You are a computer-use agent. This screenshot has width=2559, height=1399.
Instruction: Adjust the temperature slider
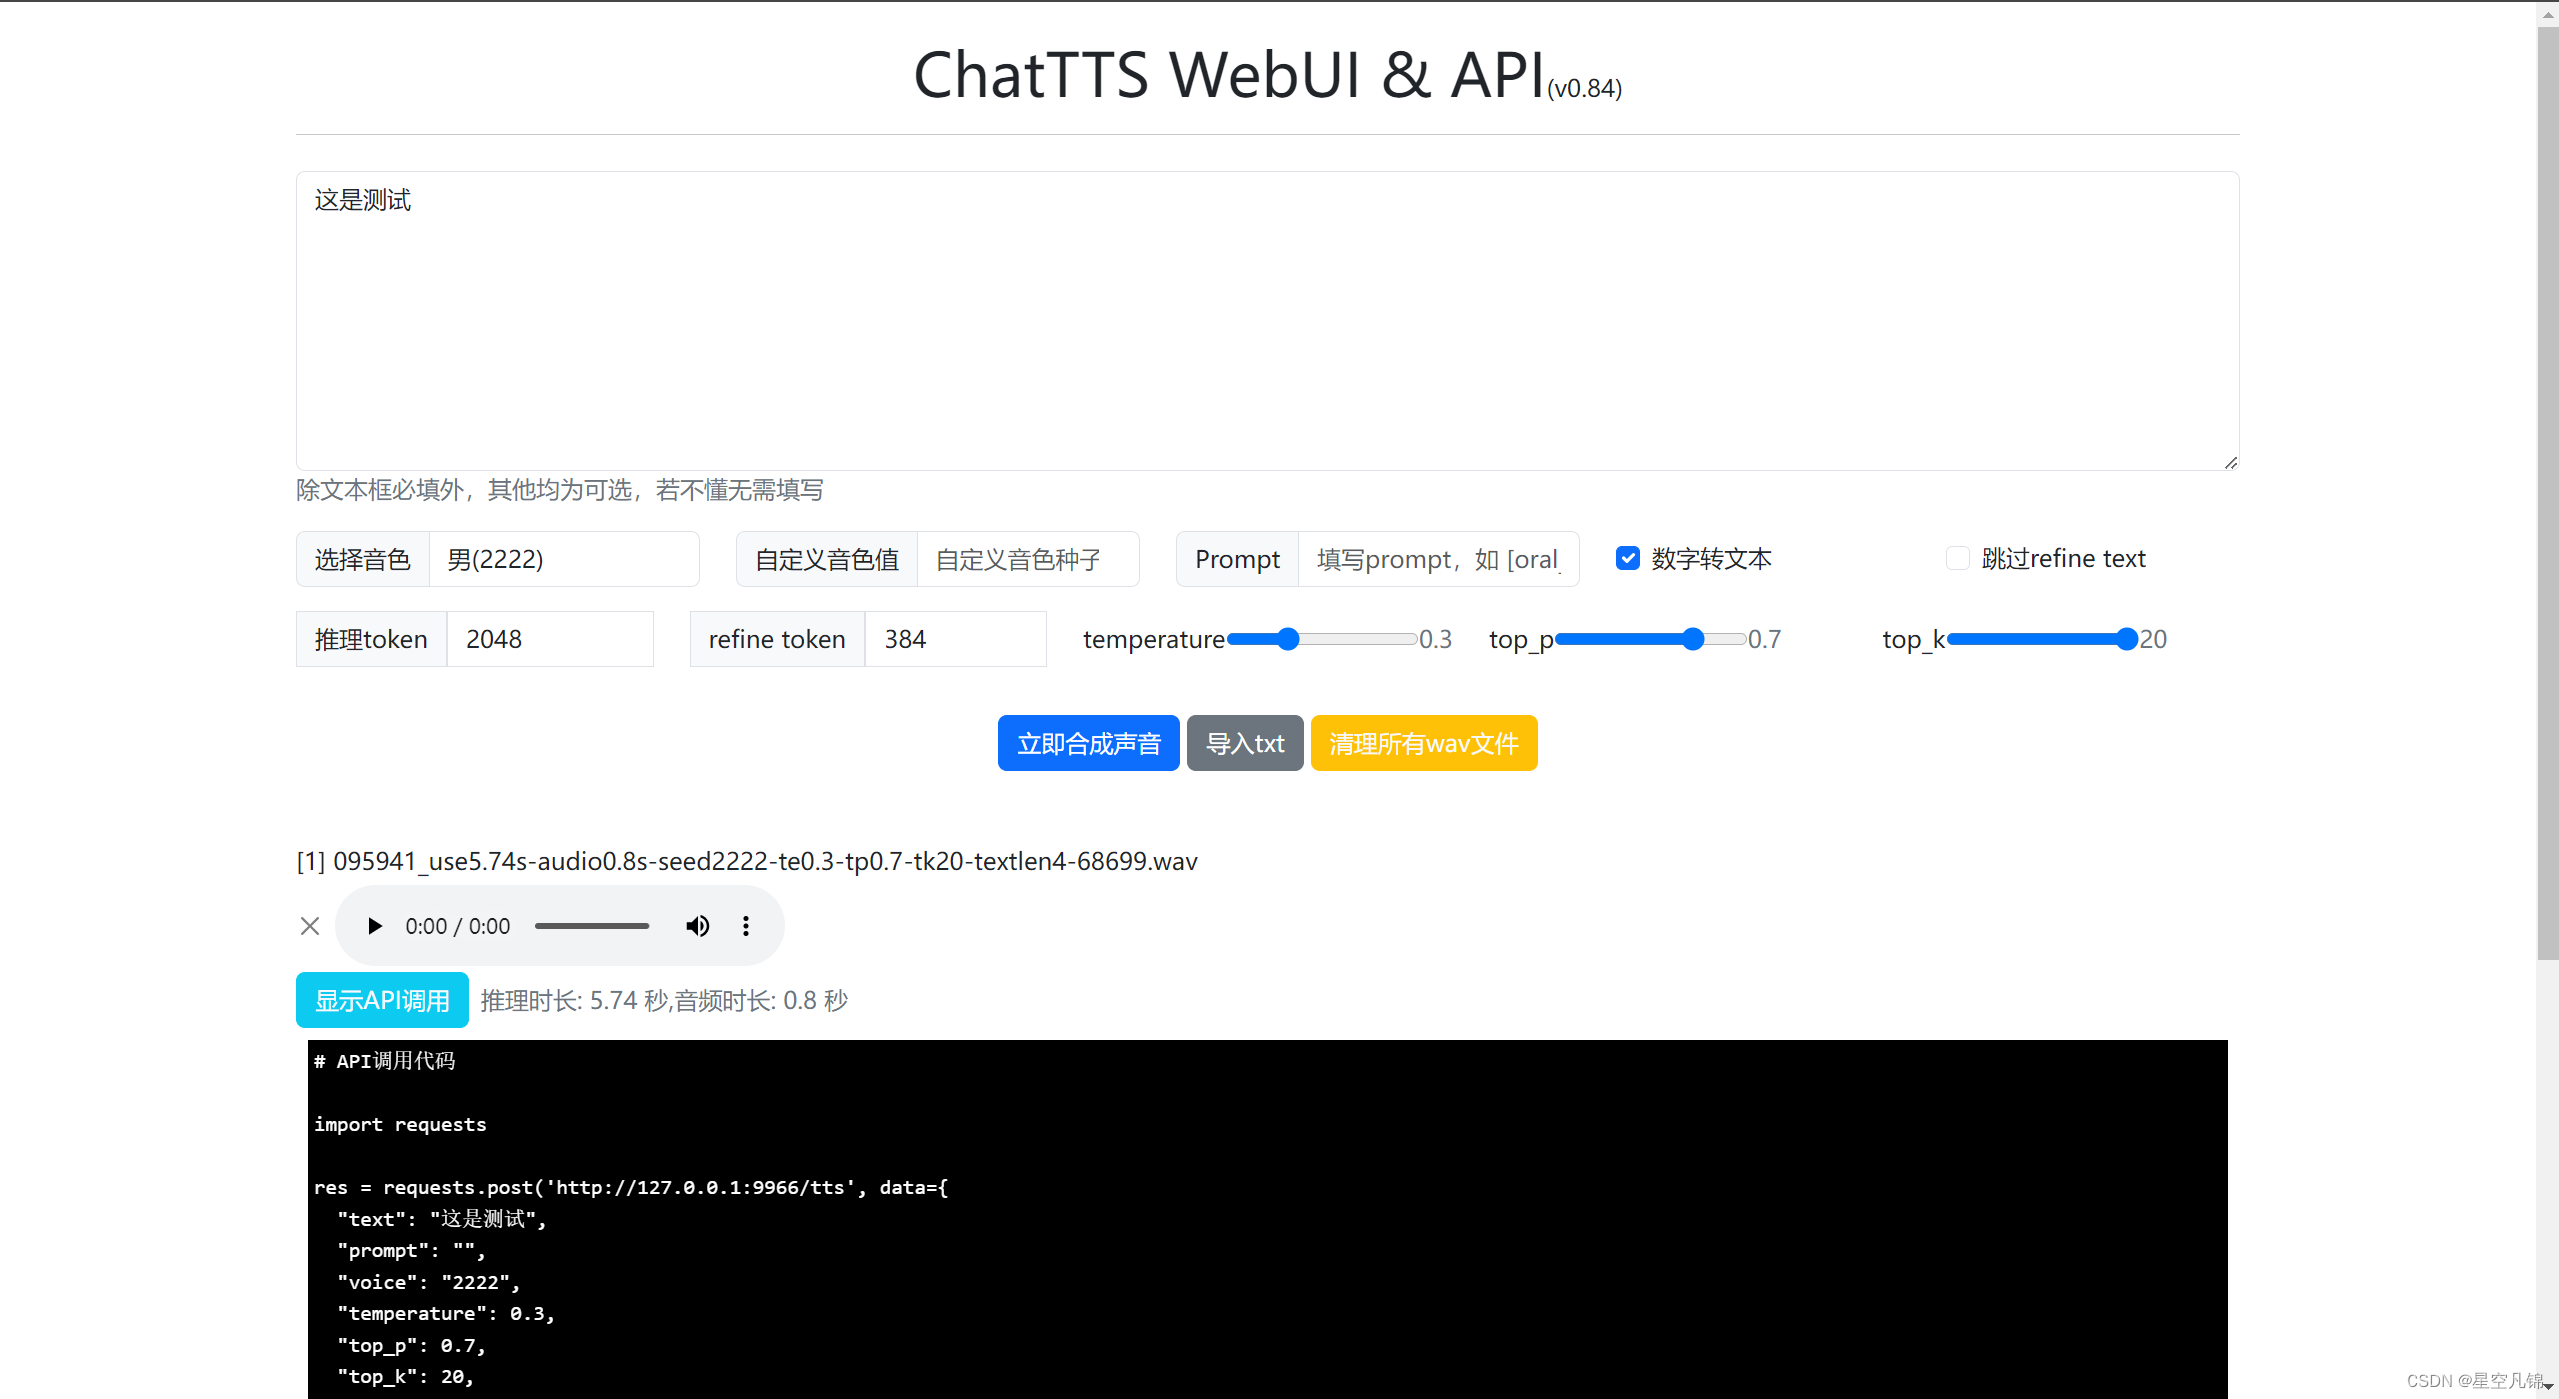pos(1288,639)
